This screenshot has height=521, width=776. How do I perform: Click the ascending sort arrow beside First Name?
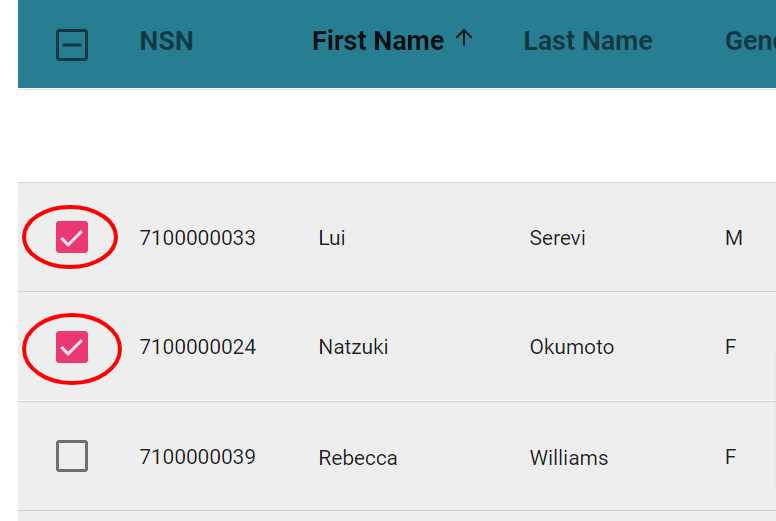[464, 38]
